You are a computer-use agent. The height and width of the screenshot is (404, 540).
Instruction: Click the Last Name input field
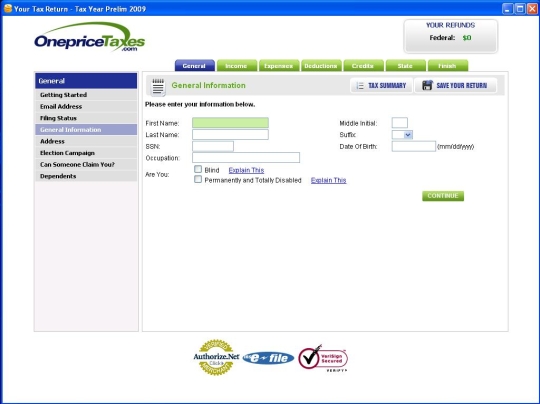[230, 135]
